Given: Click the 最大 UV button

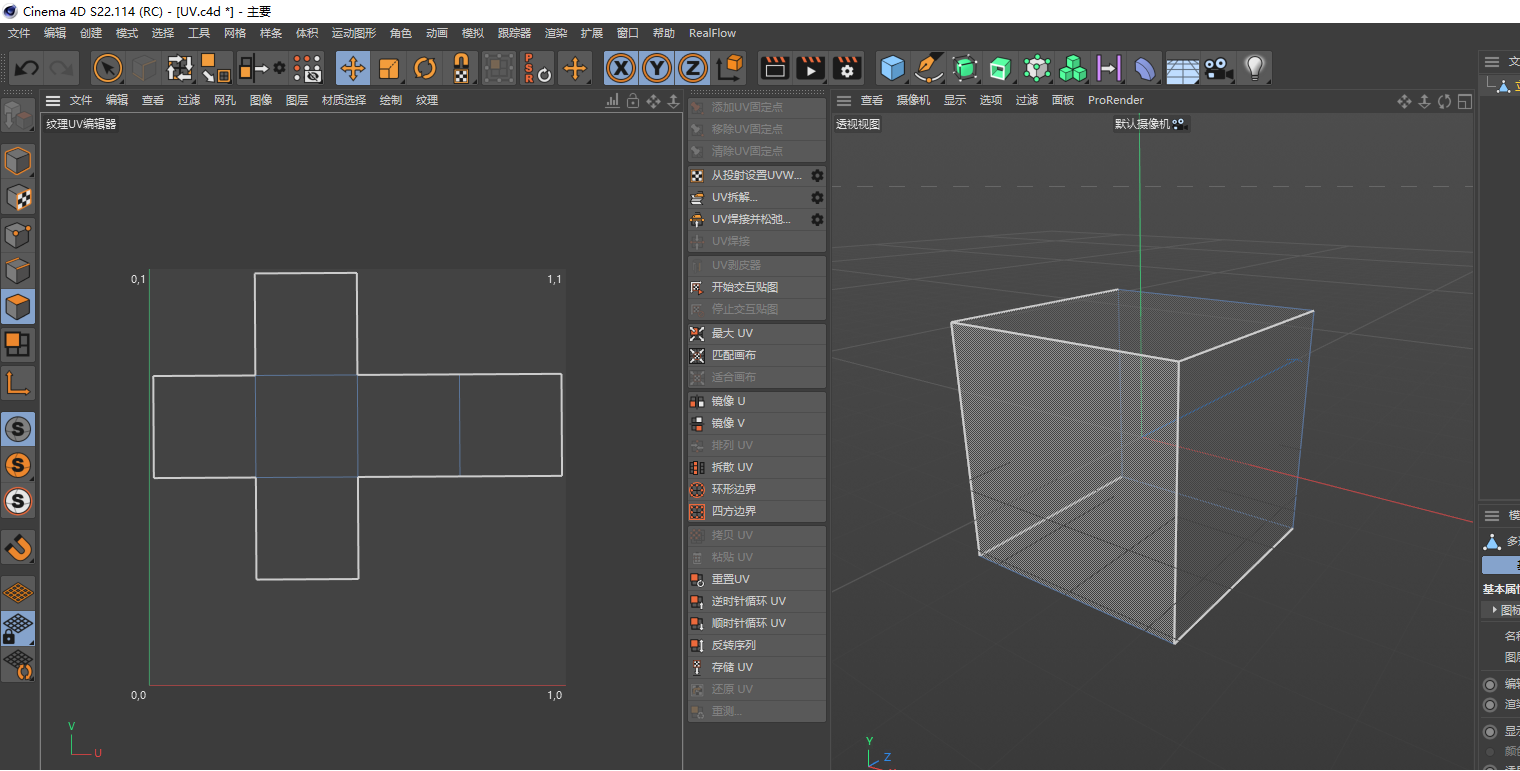Looking at the screenshot, I should [x=756, y=332].
